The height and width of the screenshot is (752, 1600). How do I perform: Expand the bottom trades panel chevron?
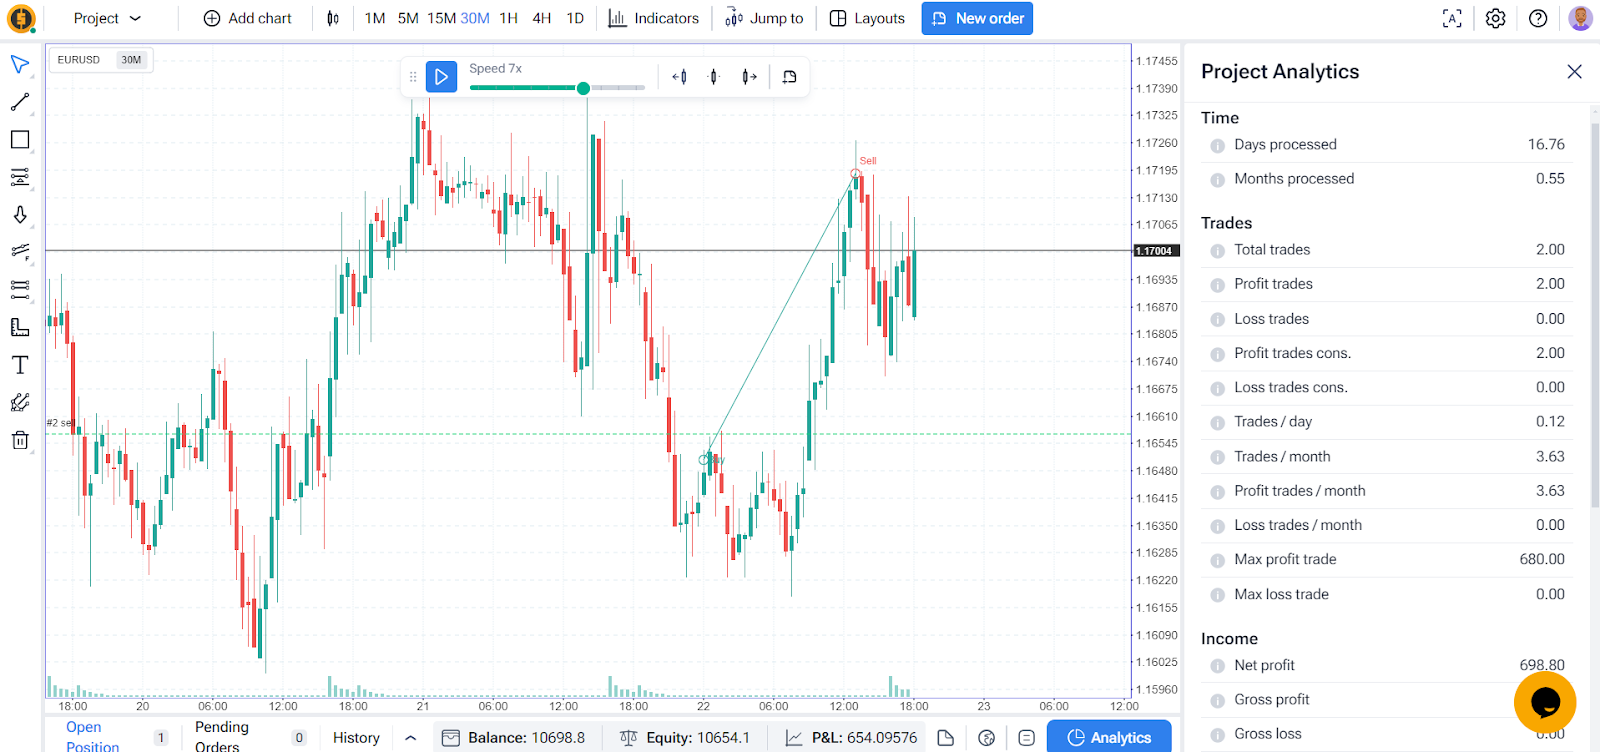[411, 738]
